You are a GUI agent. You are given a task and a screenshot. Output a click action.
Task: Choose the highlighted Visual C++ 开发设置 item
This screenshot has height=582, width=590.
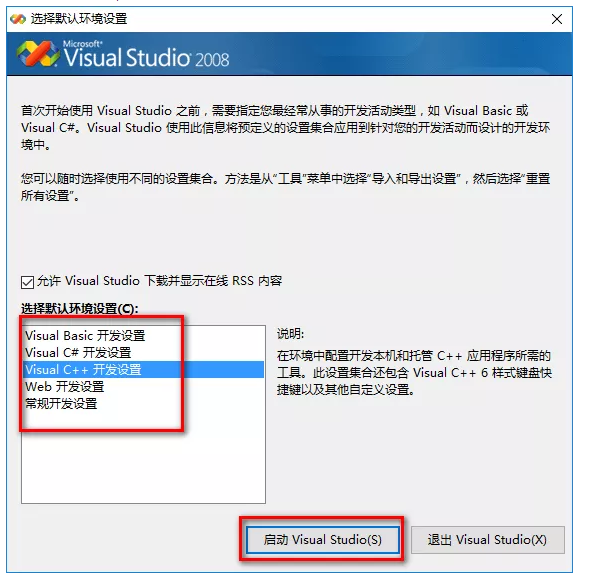(x=143, y=369)
